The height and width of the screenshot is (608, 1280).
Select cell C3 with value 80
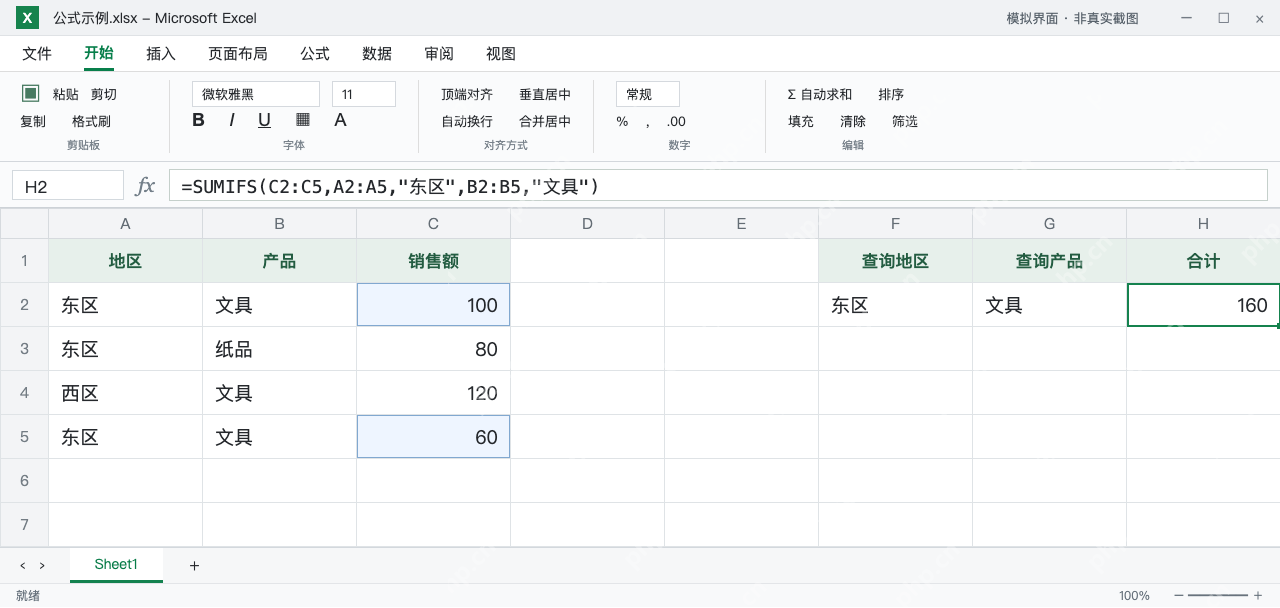pyautogui.click(x=433, y=349)
